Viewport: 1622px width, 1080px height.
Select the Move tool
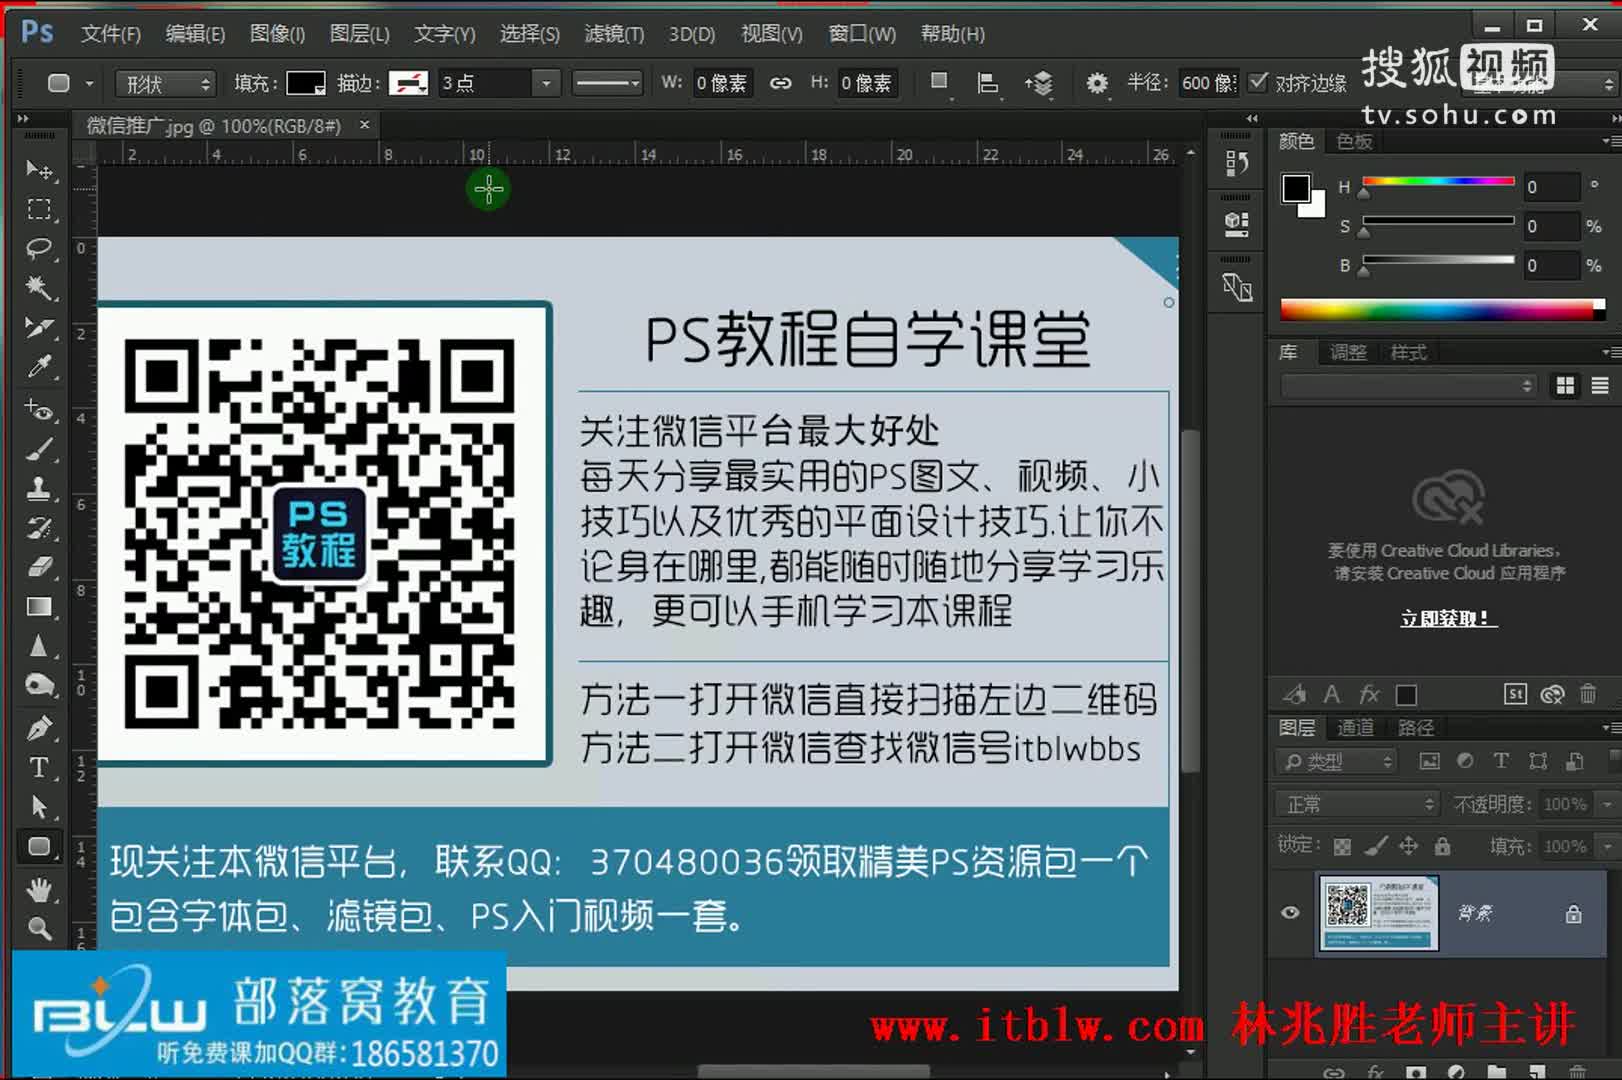pyautogui.click(x=40, y=169)
